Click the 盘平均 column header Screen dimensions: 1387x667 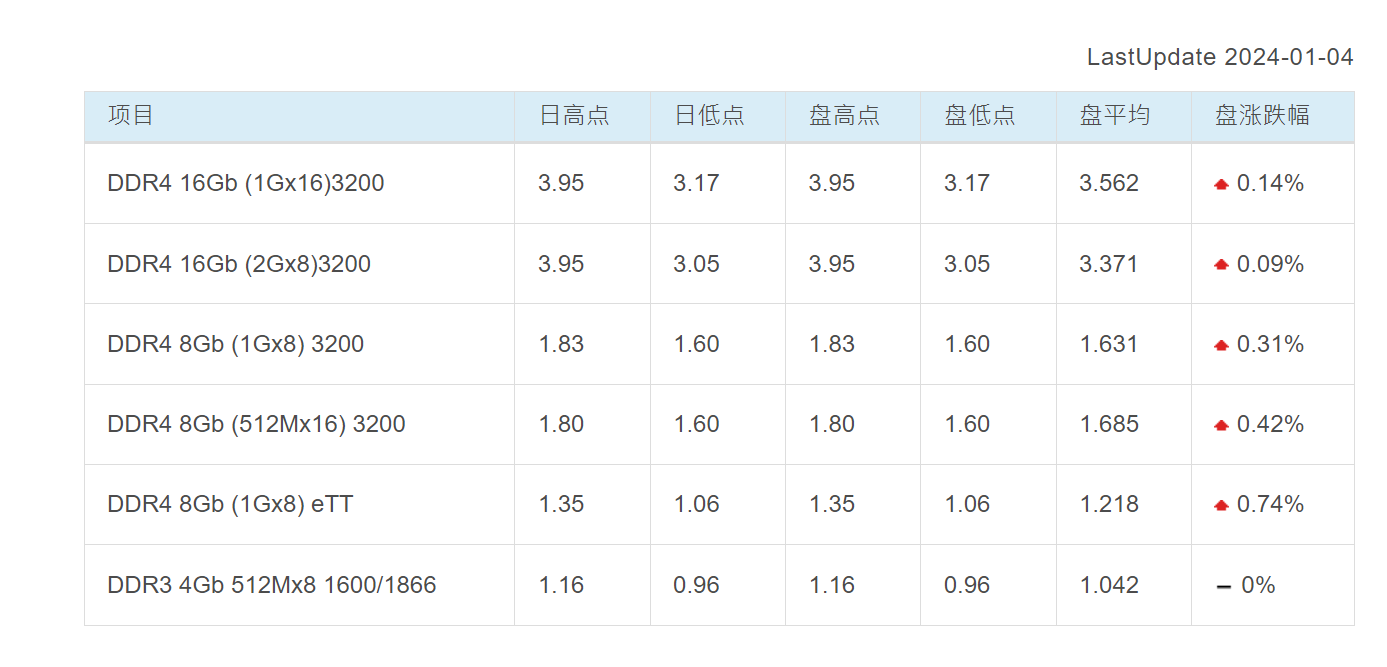(1114, 115)
